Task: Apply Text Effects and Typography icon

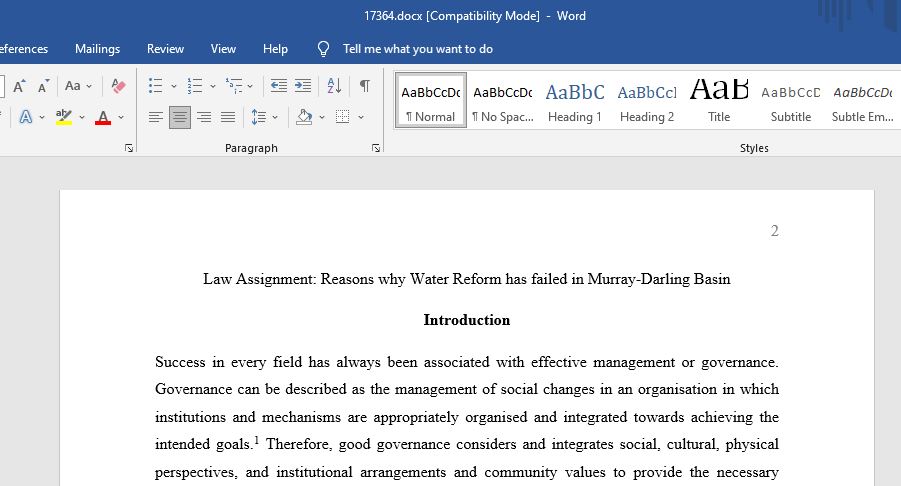Action: (x=25, y=117)
